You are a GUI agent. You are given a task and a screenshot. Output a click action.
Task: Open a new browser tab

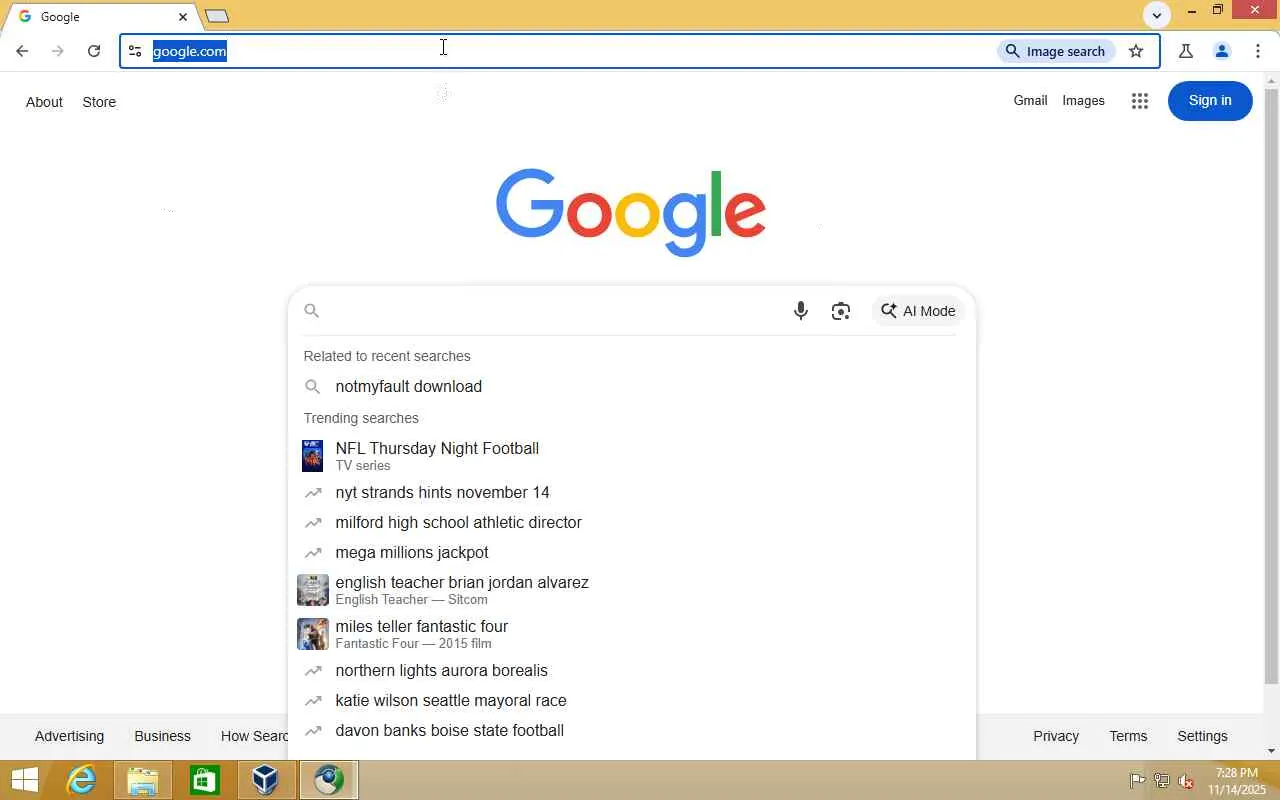(217, 16)
